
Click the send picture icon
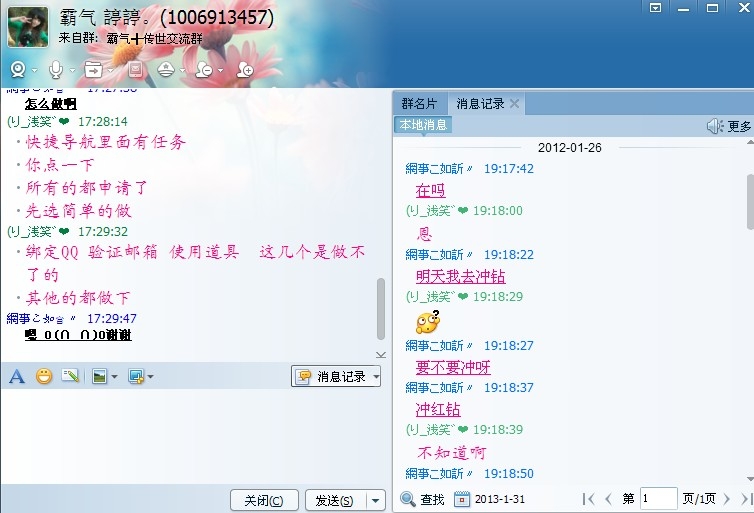(100, 376)
